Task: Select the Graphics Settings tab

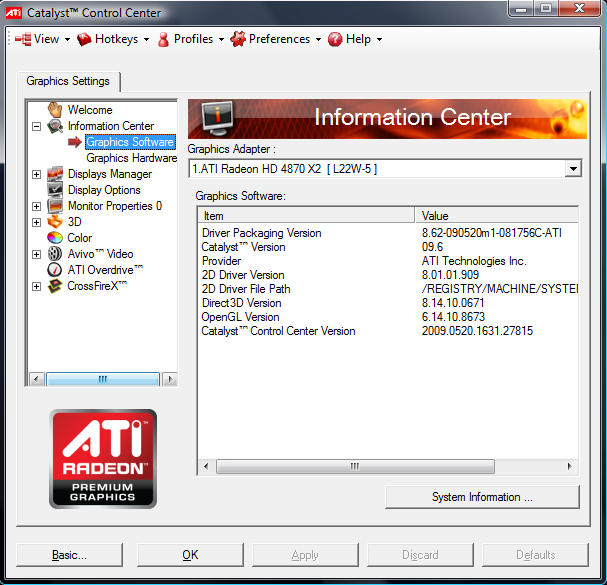Action: [x=68, y=81]
